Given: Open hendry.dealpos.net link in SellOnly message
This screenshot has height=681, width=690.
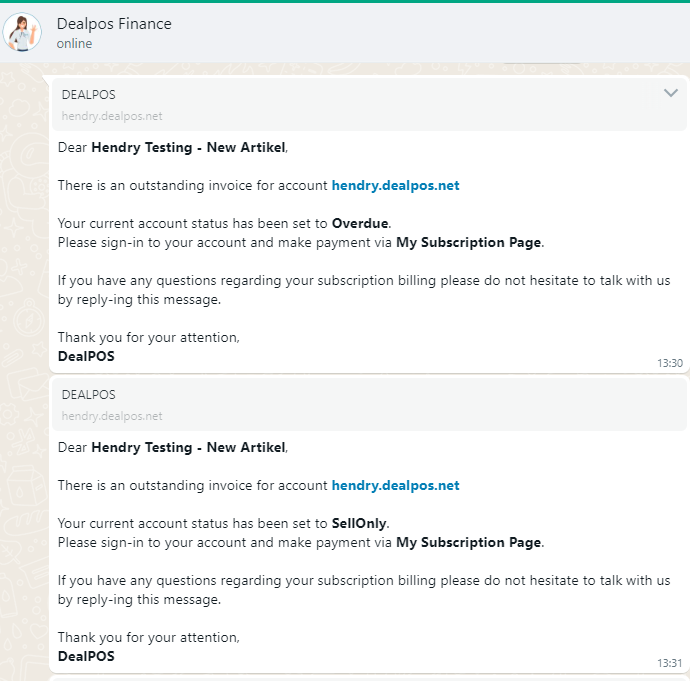Looking at the screenshot, I should pyautogui.click(x=395, y=486).
